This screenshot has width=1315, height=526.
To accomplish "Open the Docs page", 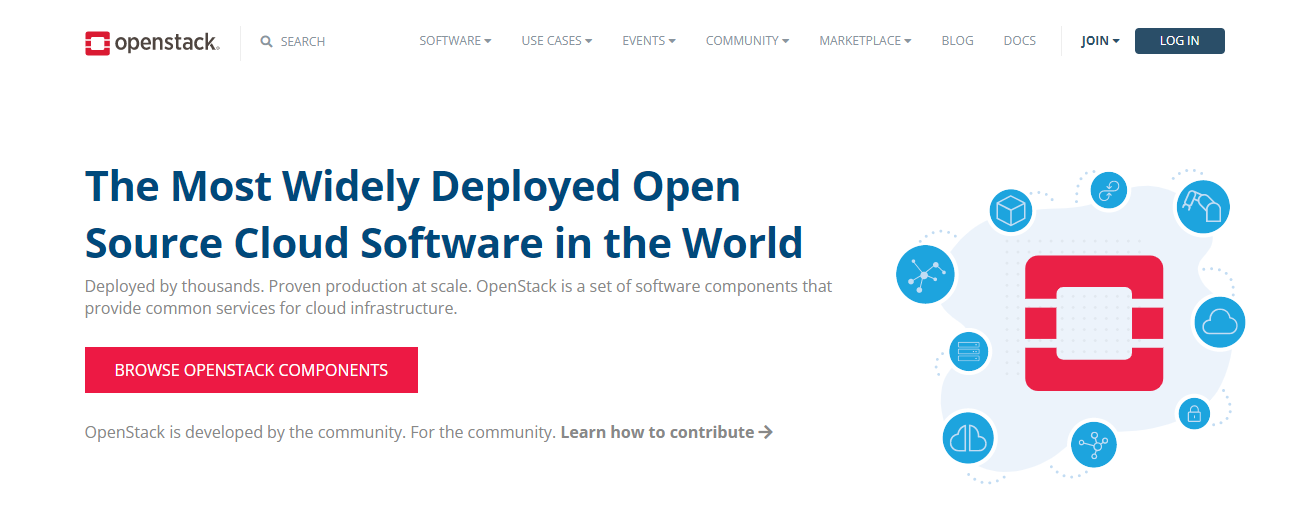I will (1019, 41).
